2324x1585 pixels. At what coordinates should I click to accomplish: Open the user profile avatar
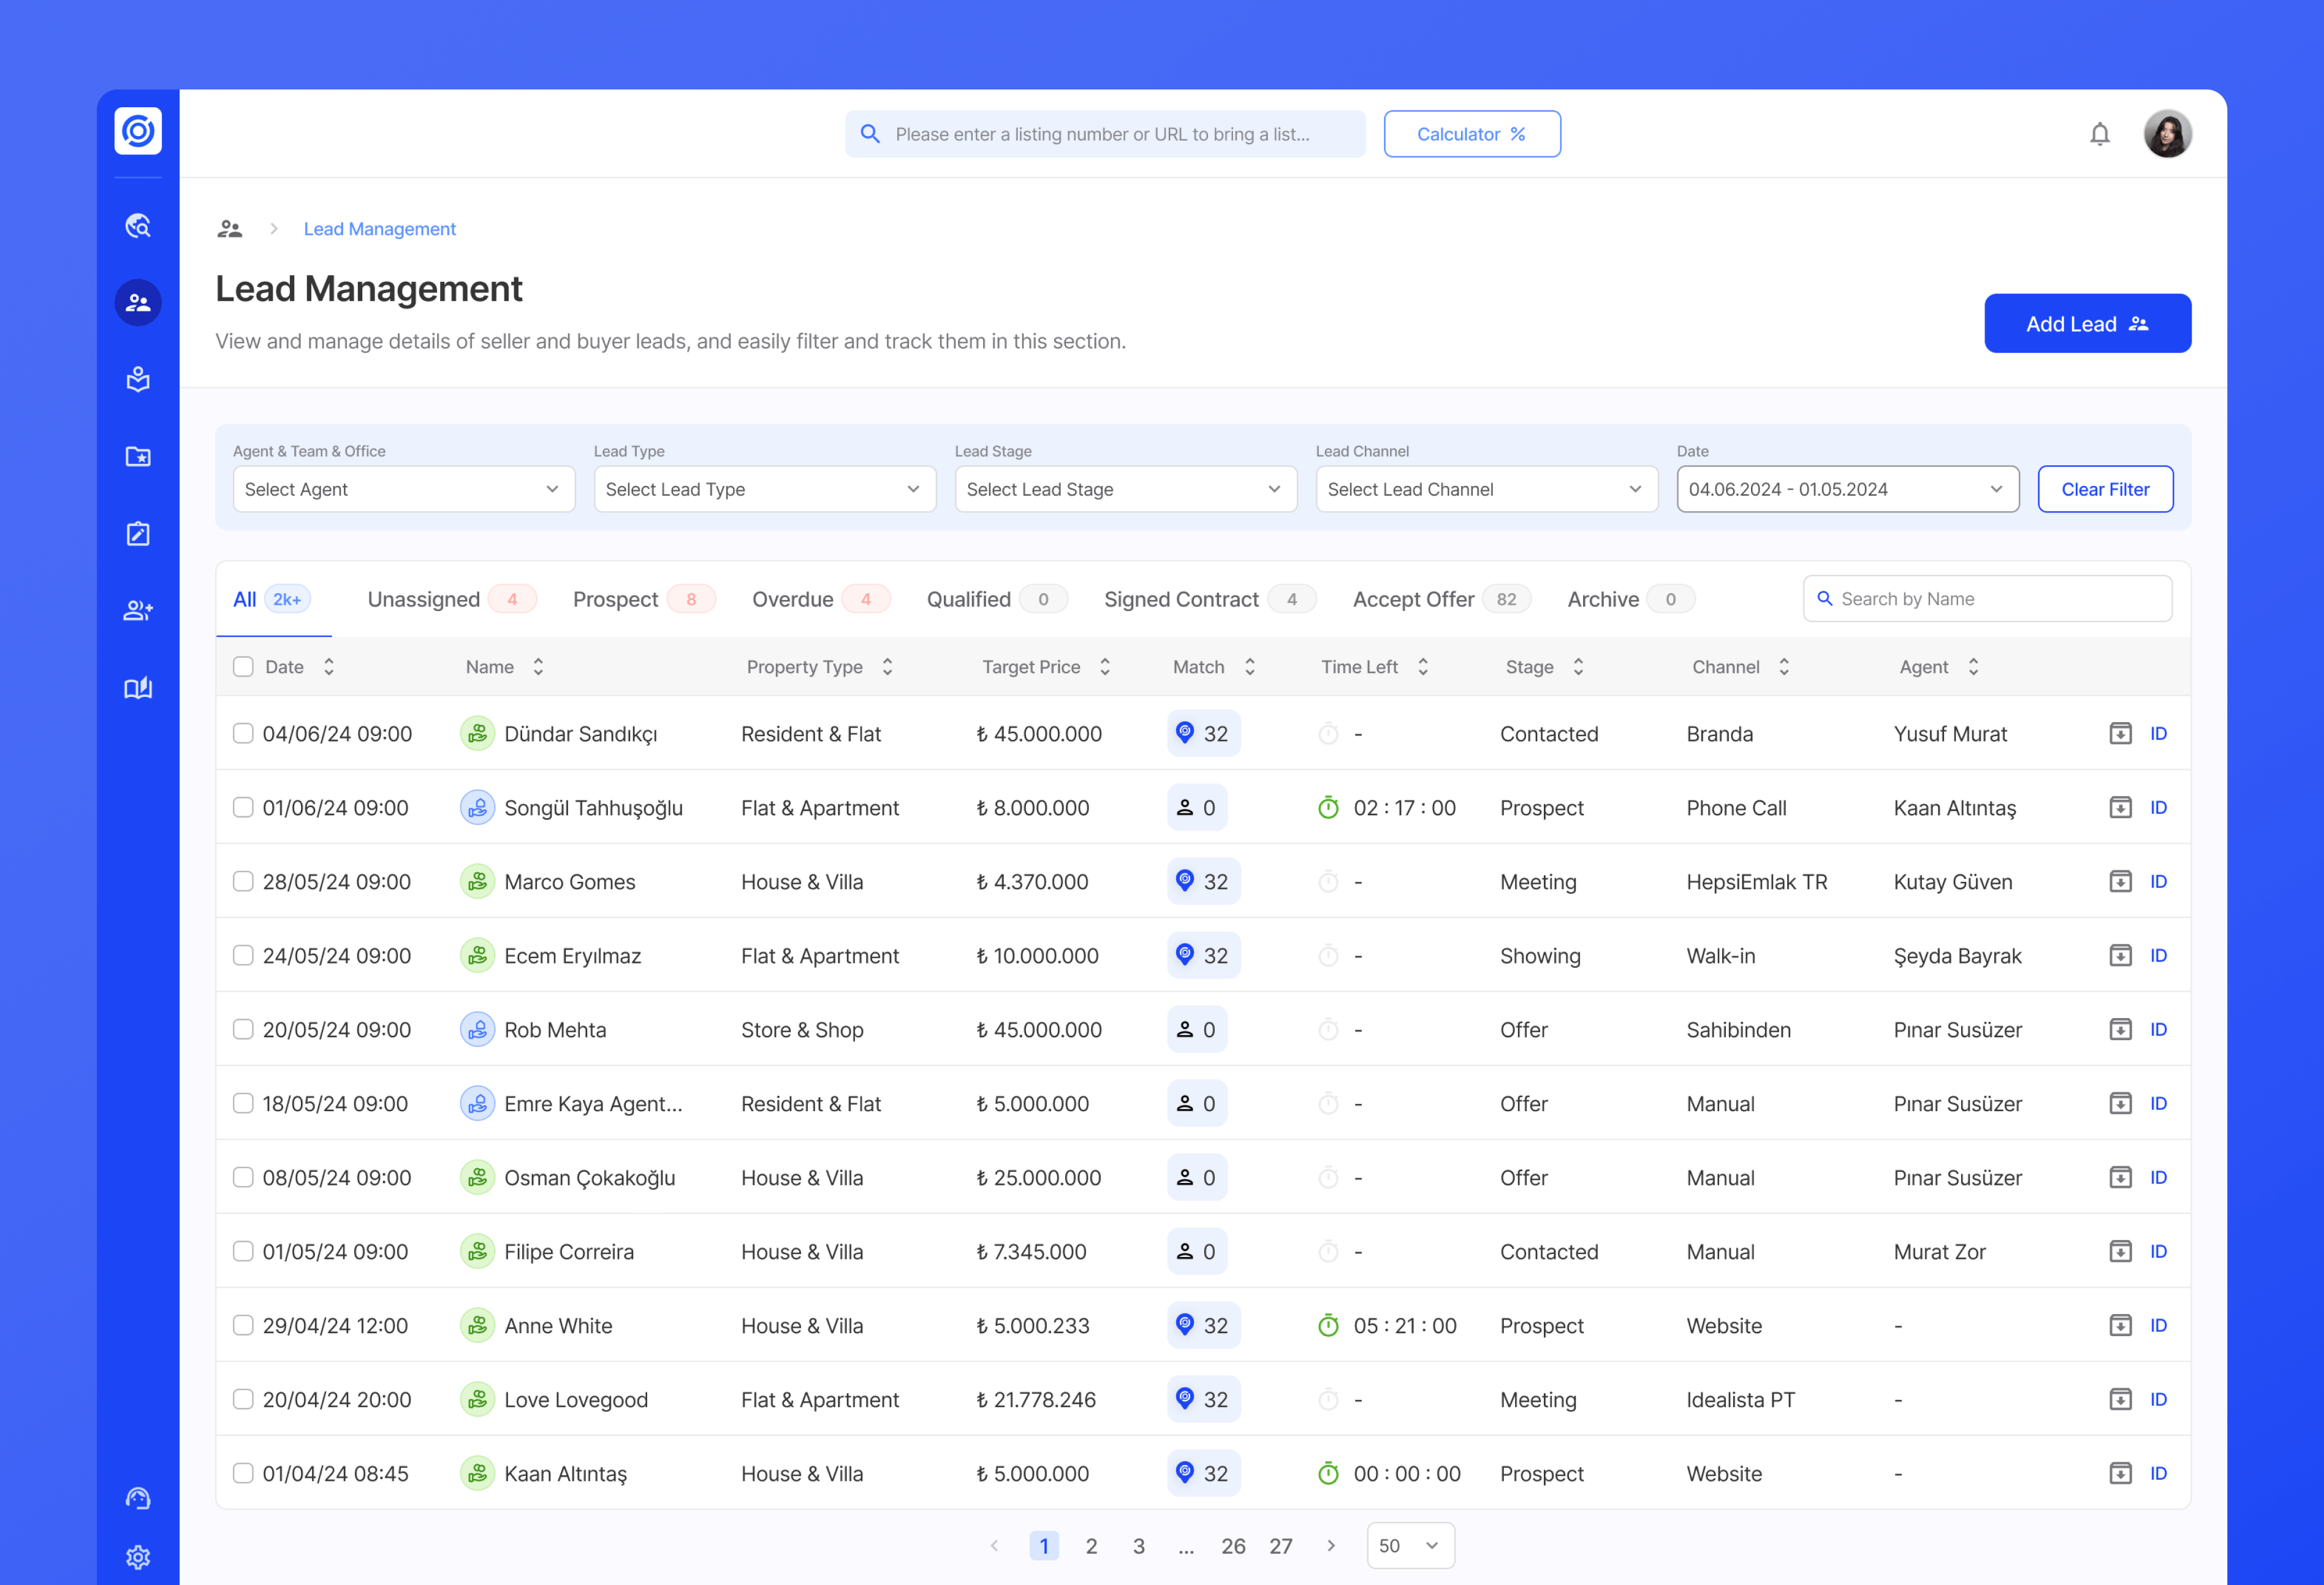coord(2168,134)
